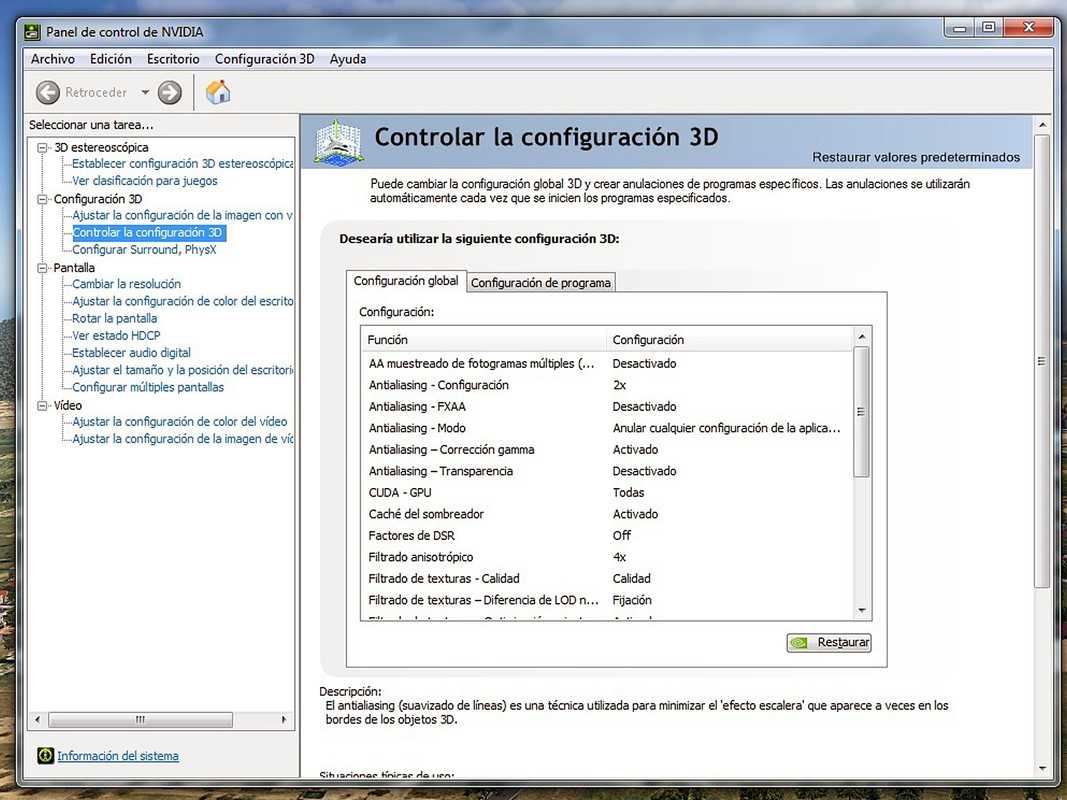Open Ajustar la configuración de la imagen con vista previa
The height and width of the screenshot is (800, 1067).
(x=182, y=215)
